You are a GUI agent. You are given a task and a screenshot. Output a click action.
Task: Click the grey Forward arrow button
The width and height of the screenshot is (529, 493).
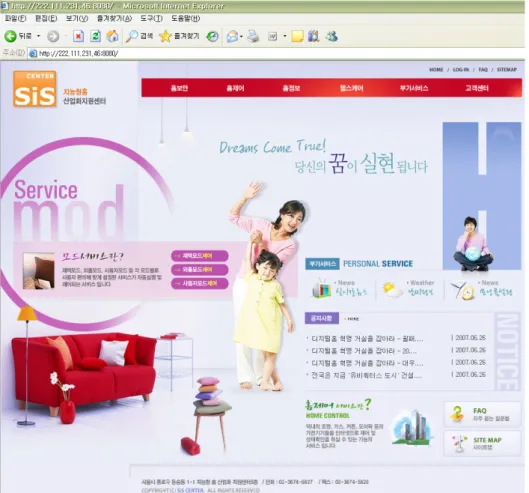click(x=53, y=36)
